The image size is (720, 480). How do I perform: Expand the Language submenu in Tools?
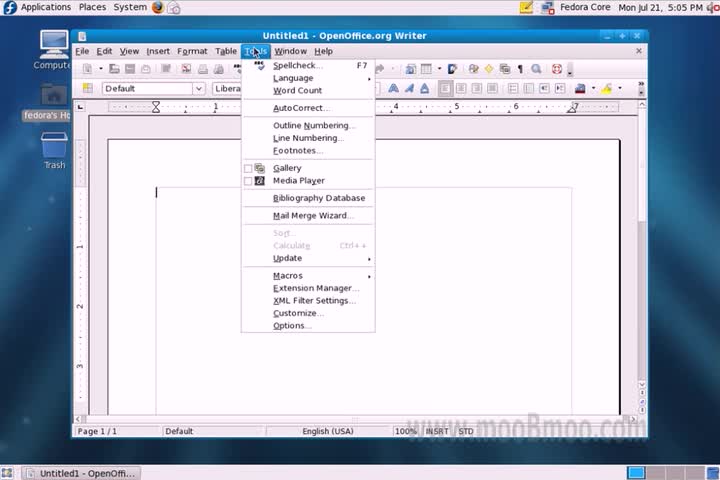point(308,78)
